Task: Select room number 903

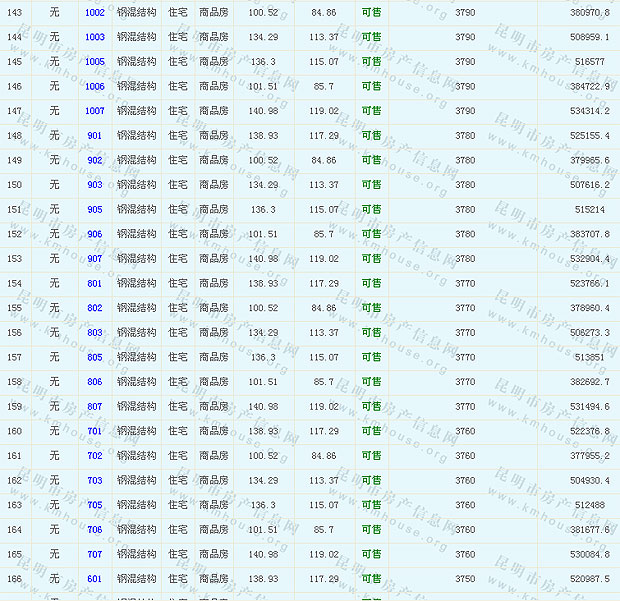Action: [95, 185]
